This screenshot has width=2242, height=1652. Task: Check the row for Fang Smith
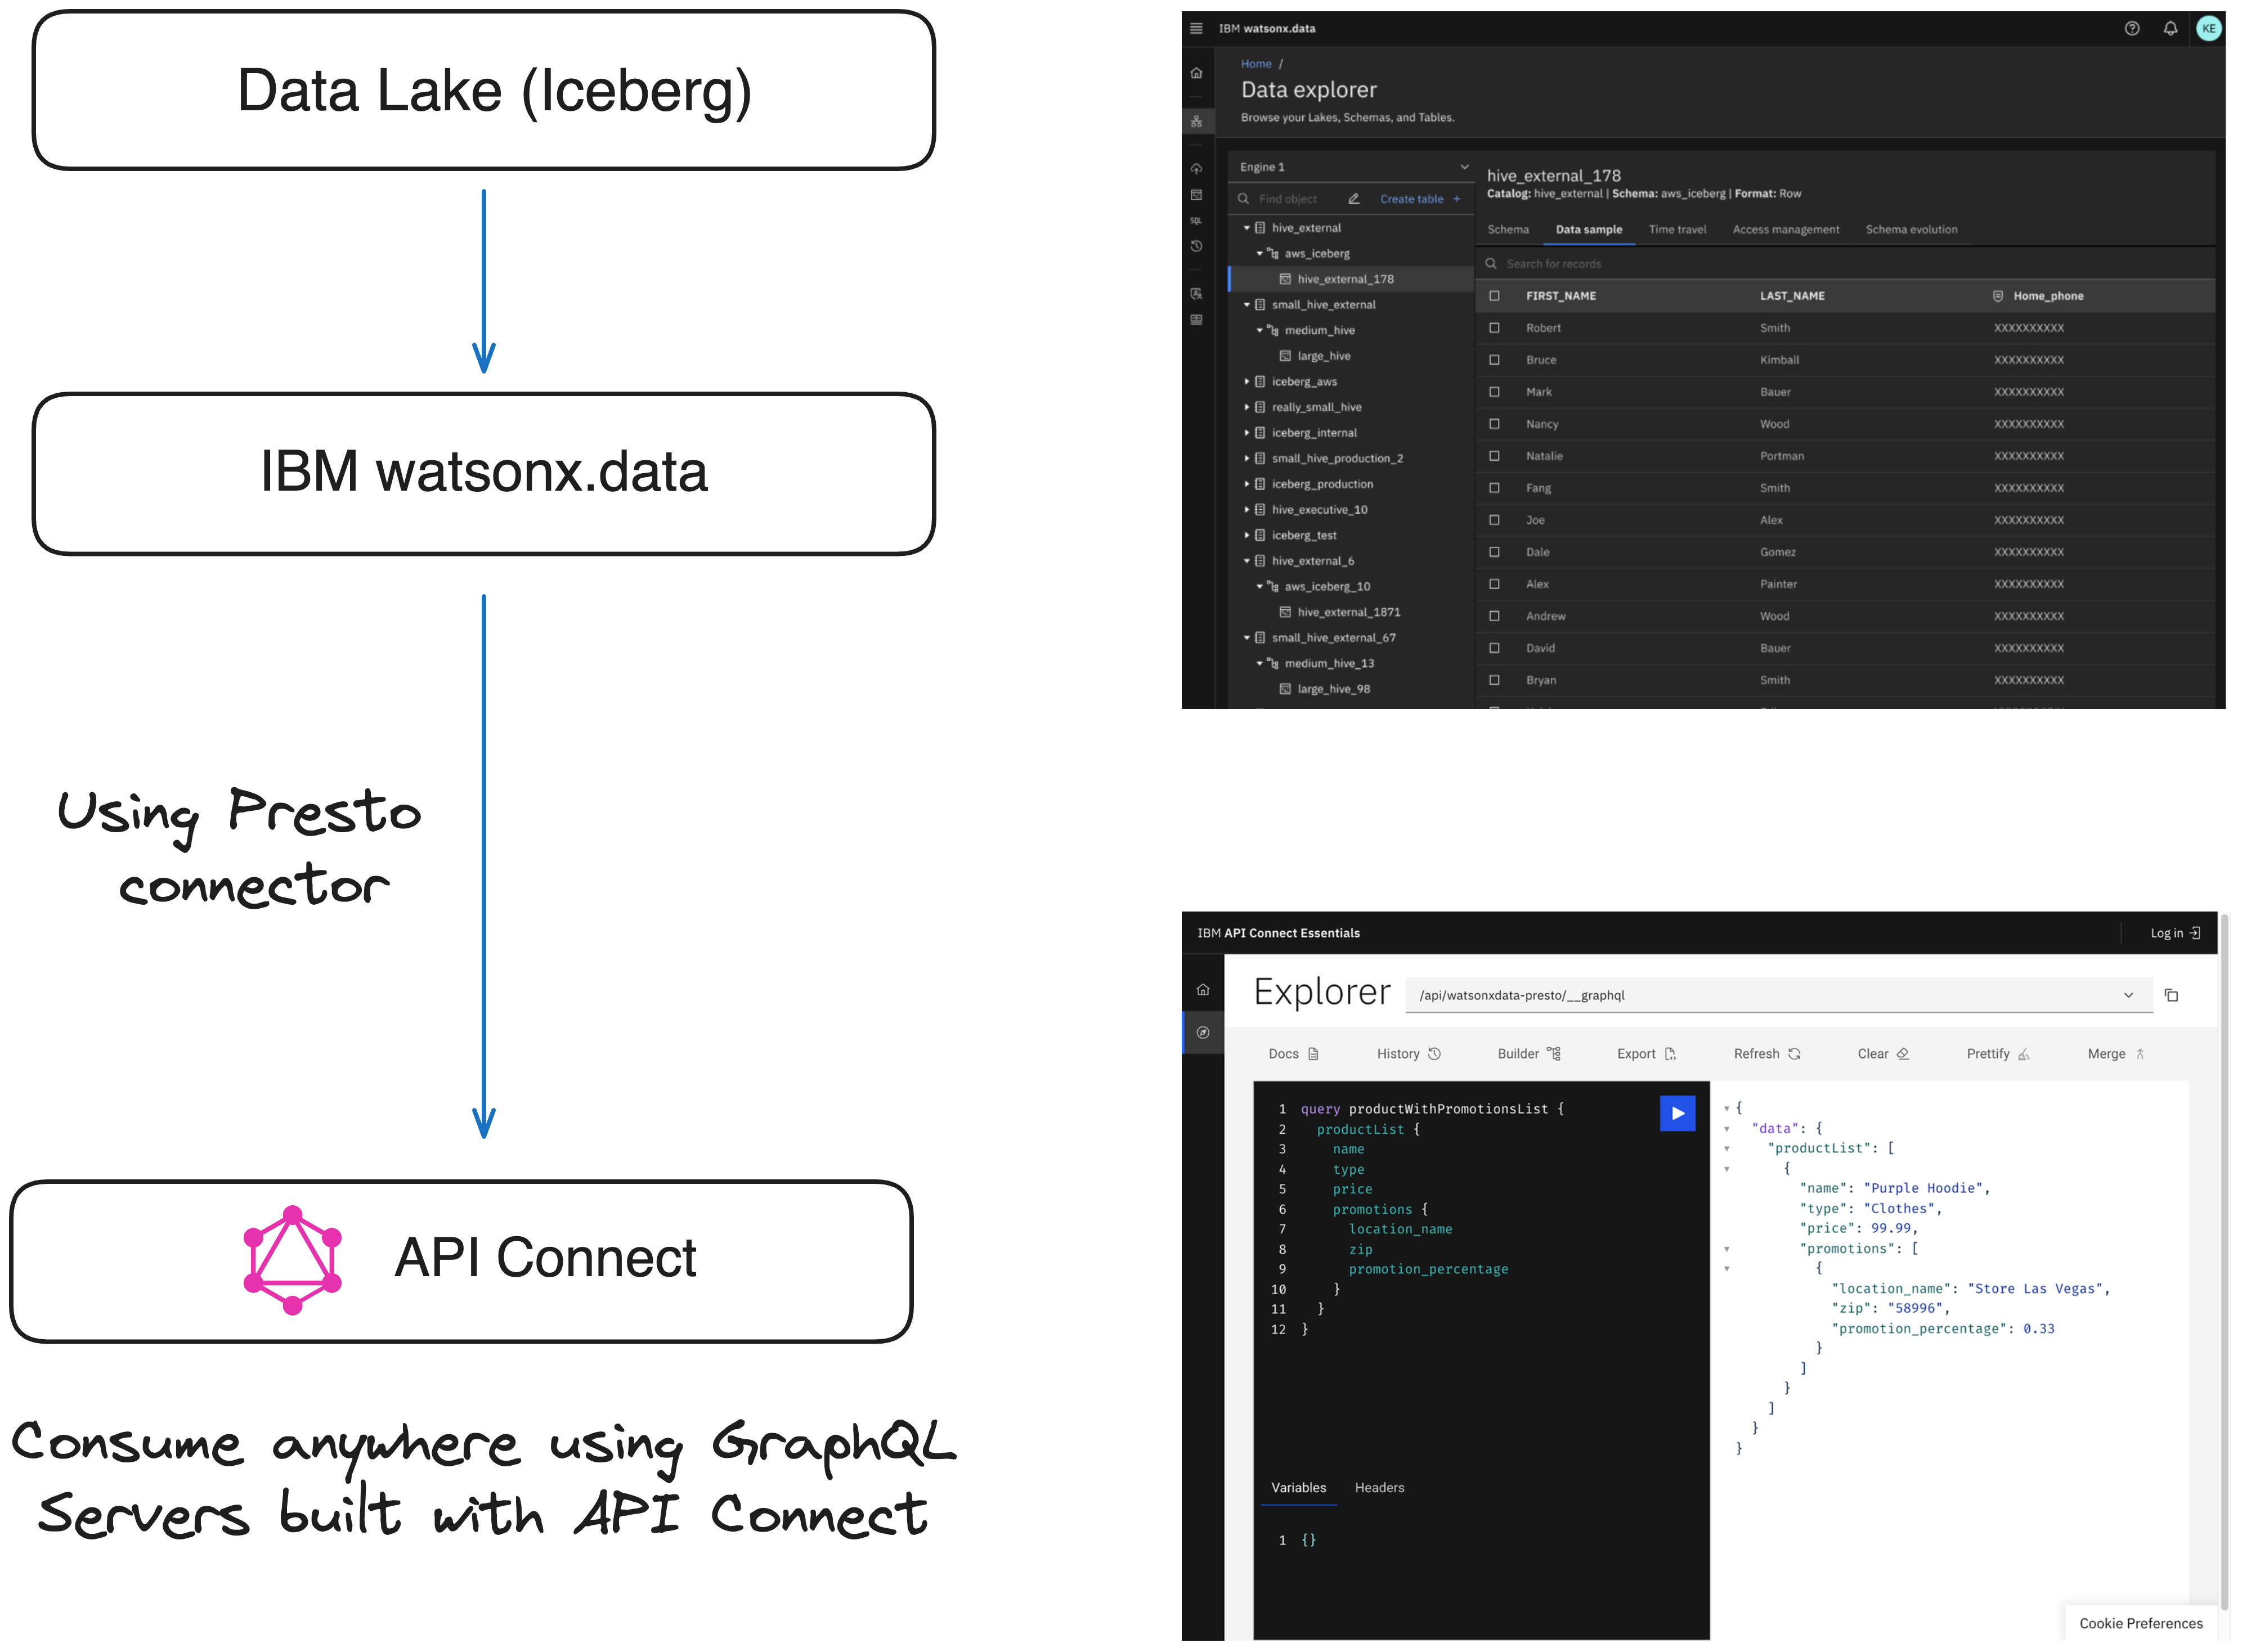coord(1494,488)
